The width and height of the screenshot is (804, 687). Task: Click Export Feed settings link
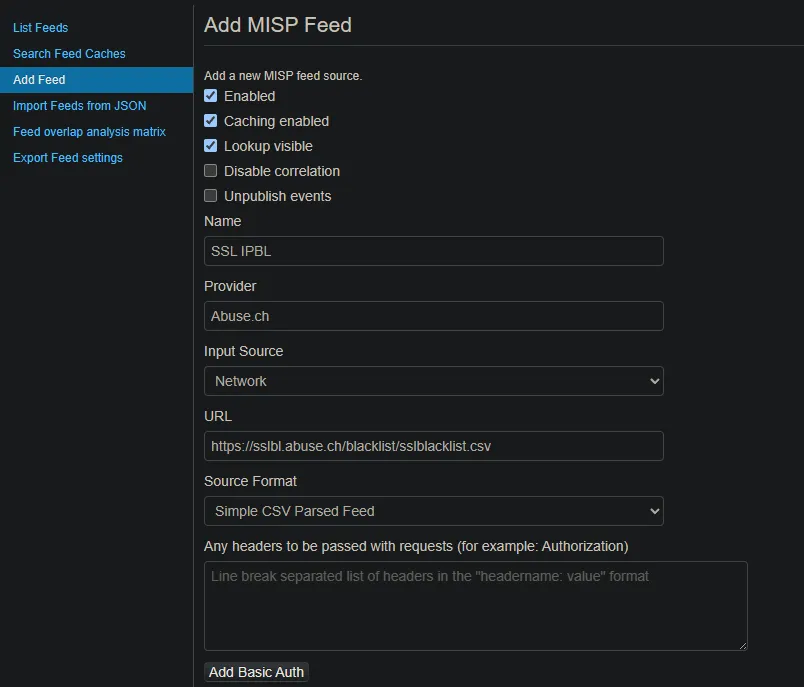point(68,158)
